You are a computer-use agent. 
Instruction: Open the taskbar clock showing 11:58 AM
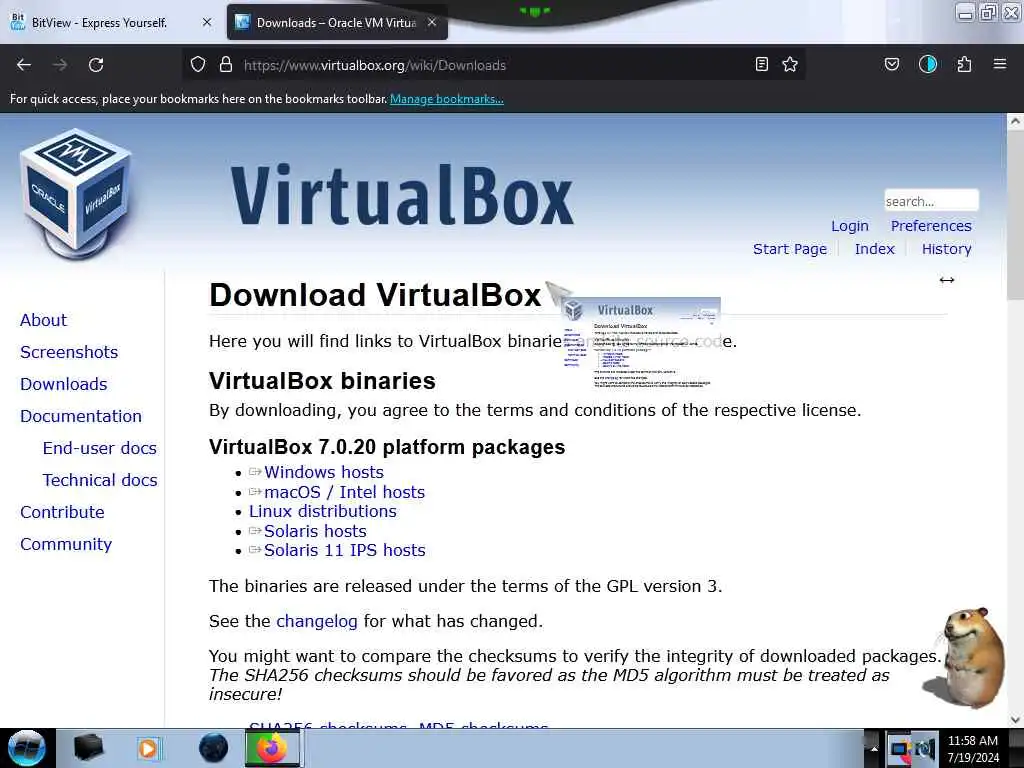tap(973, 748)
